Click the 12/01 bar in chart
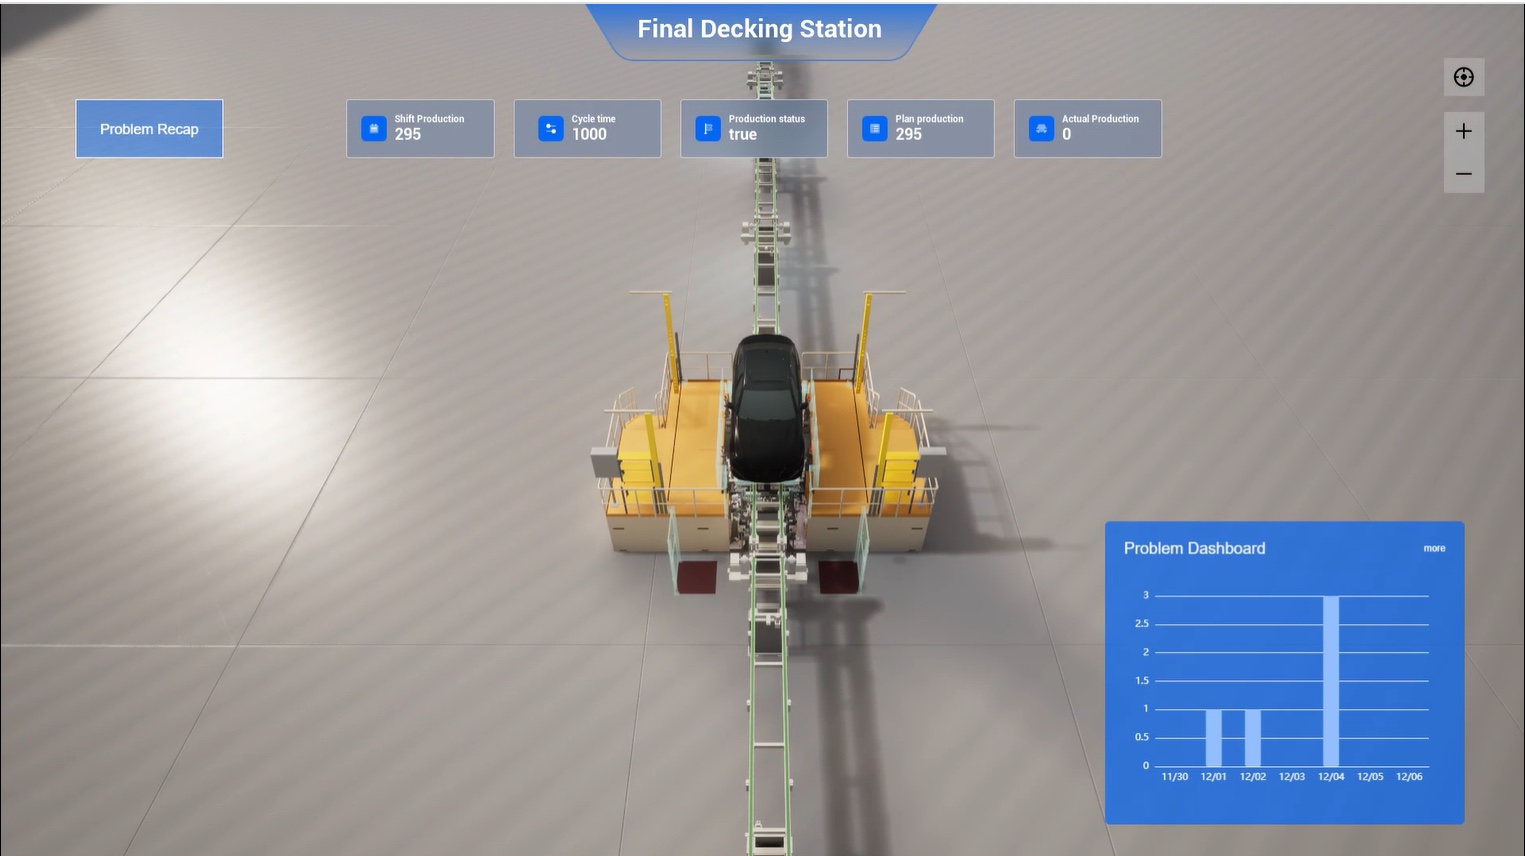1525x856 pixels. click(x=1214, y=738)
